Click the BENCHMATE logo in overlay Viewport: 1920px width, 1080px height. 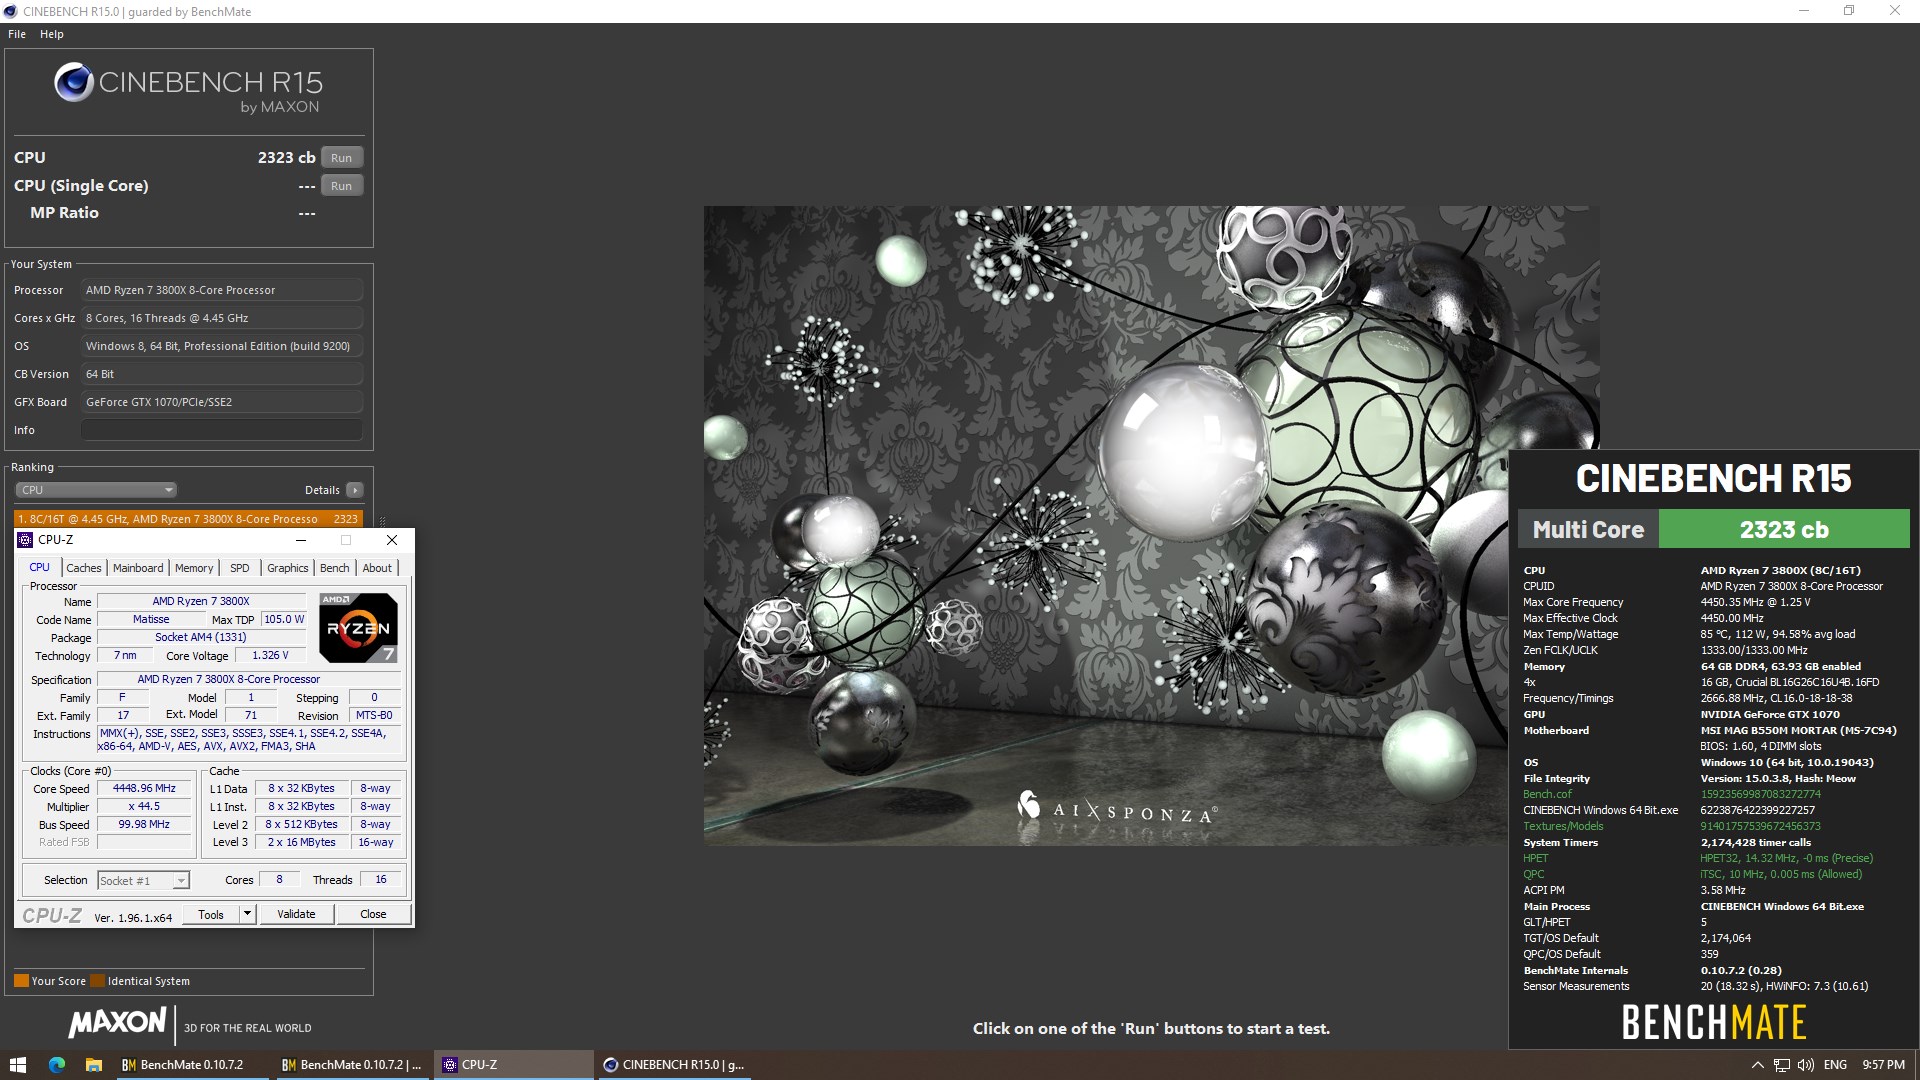pos(1714,1023)
